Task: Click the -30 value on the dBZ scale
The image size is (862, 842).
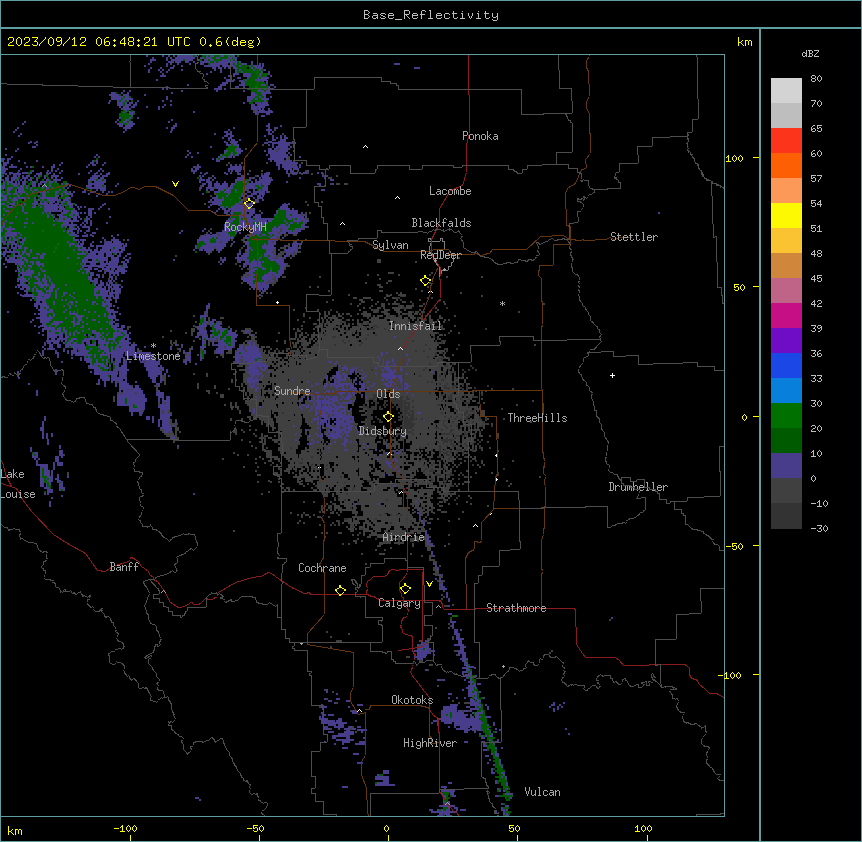Action: [819, 528]
